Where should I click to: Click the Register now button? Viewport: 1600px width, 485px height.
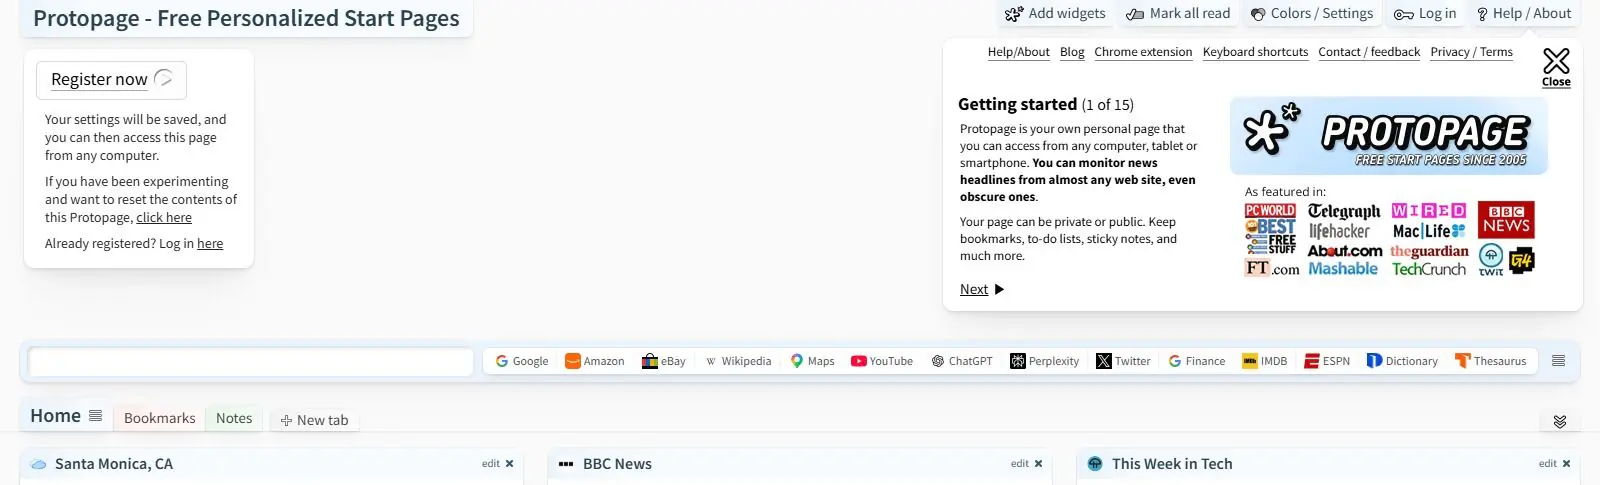click(111, 80)
